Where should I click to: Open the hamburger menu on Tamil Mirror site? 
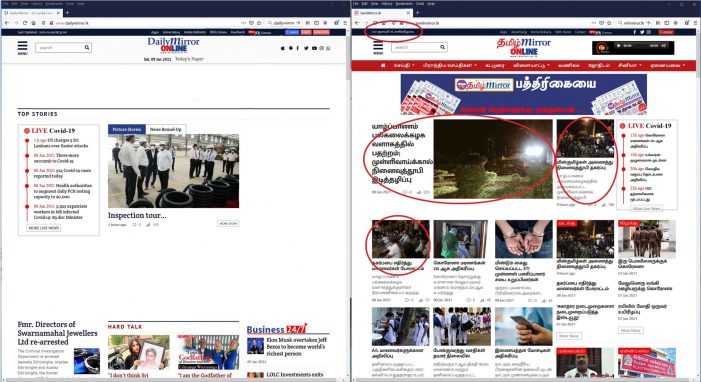(378, 47)
